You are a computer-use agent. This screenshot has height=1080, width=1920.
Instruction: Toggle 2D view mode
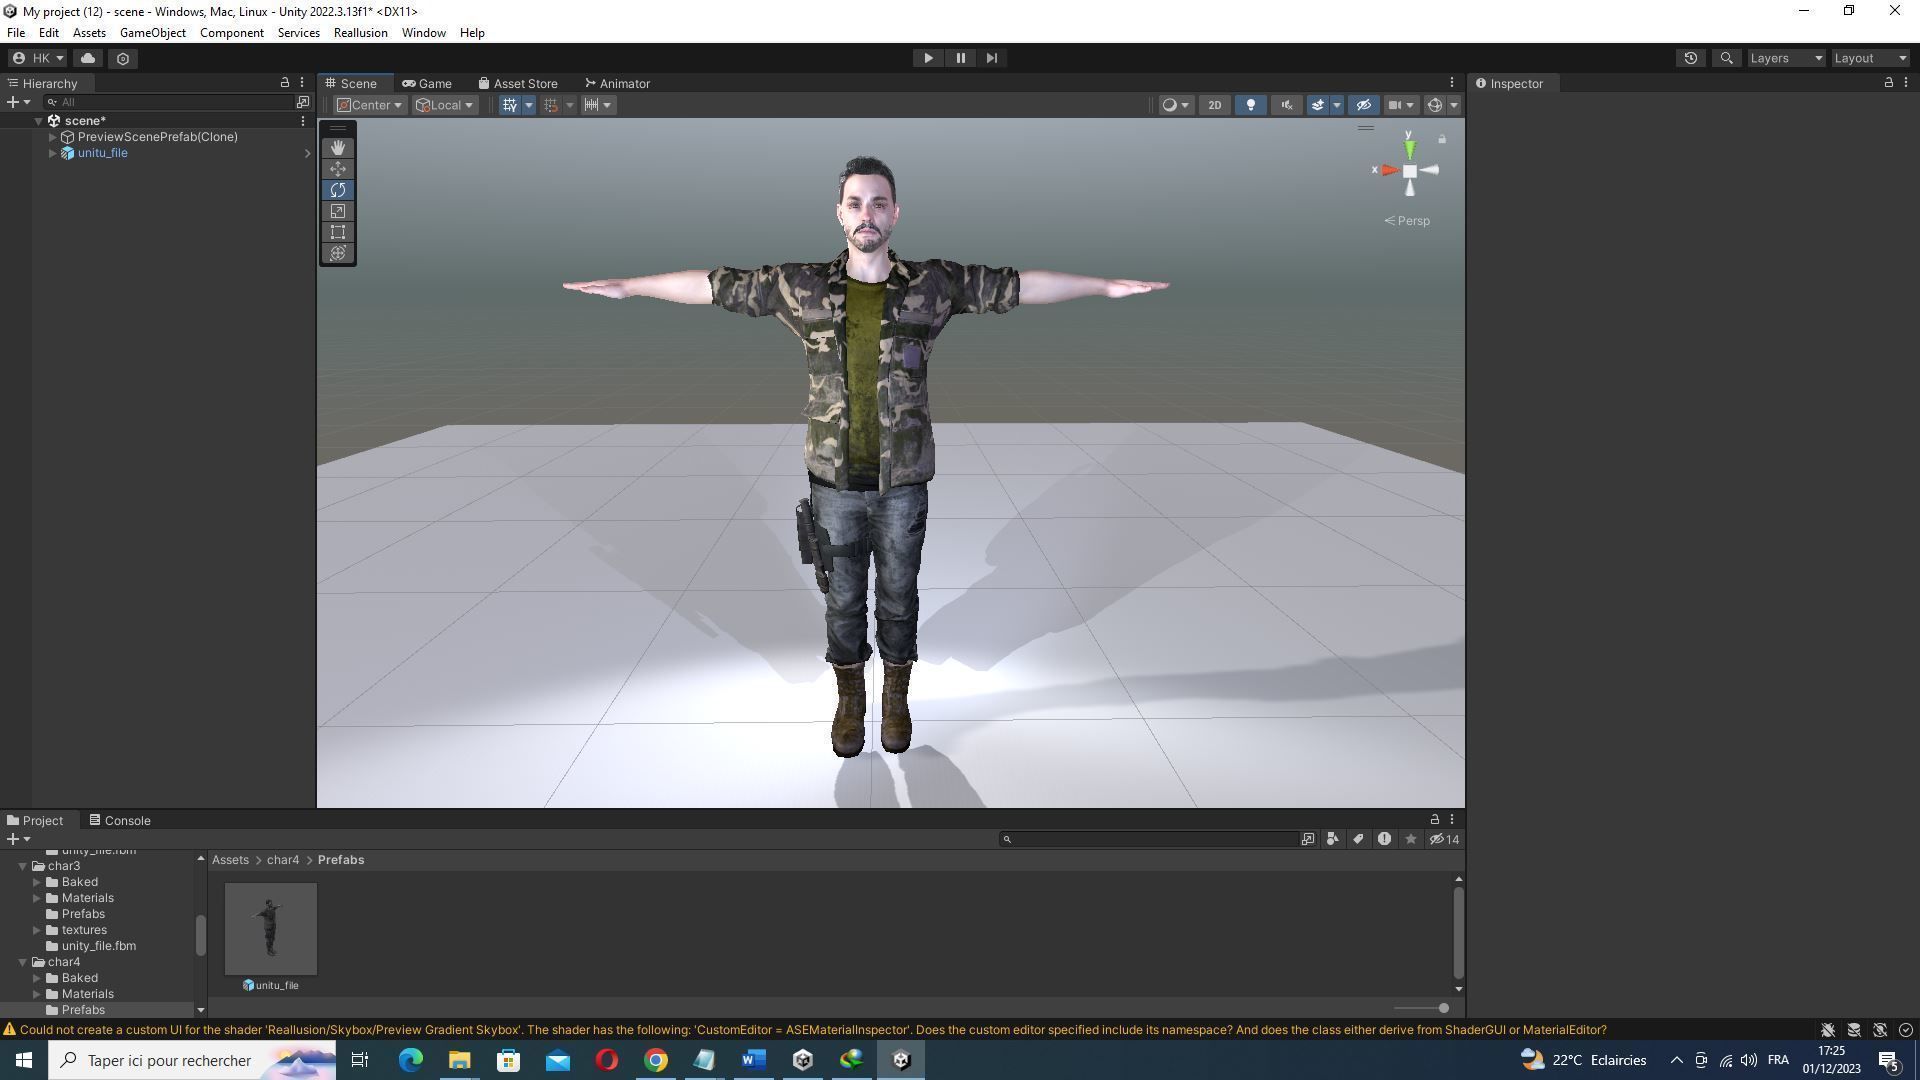[x=1214, y=105]
